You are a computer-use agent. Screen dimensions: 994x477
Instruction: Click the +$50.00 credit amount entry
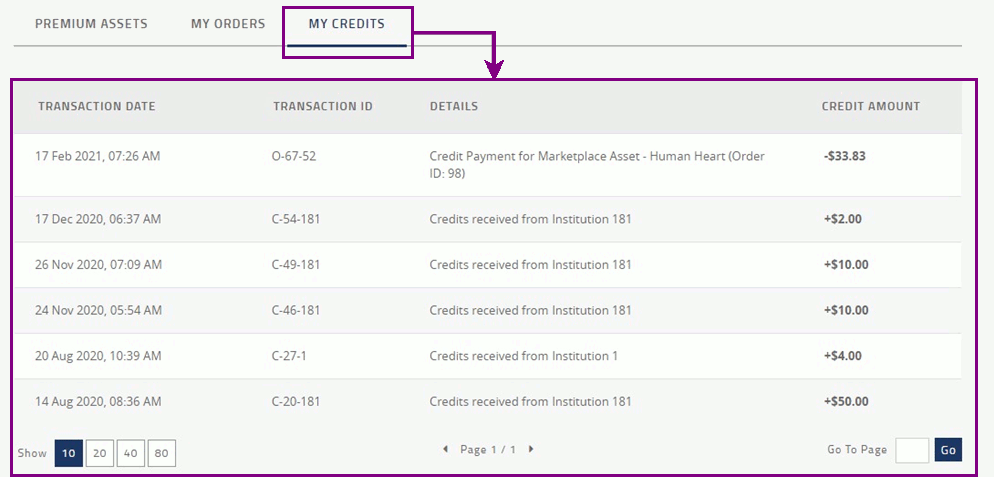click(846, 402)
